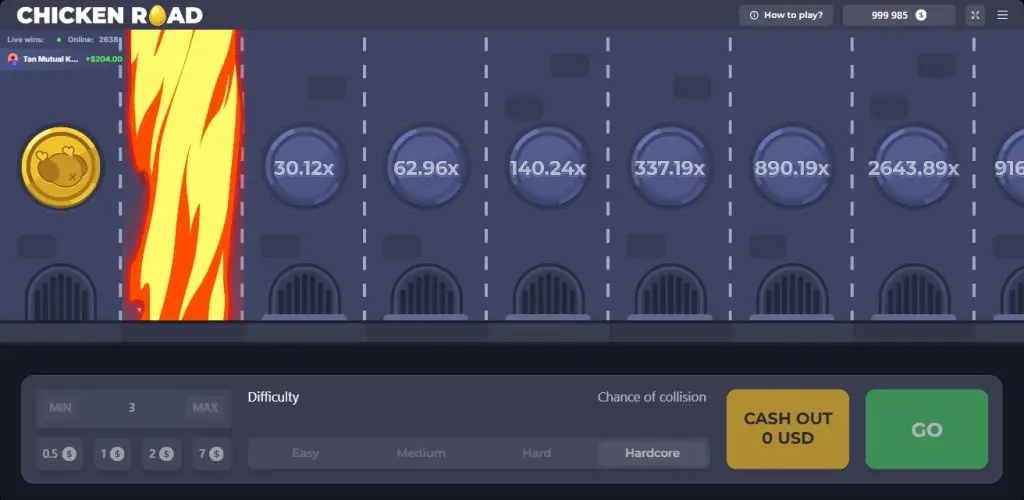Image resolution: width=1024 pixels, height=500 pixels.
Task: Click the Chicken Road logo
Action: point(110,15)
